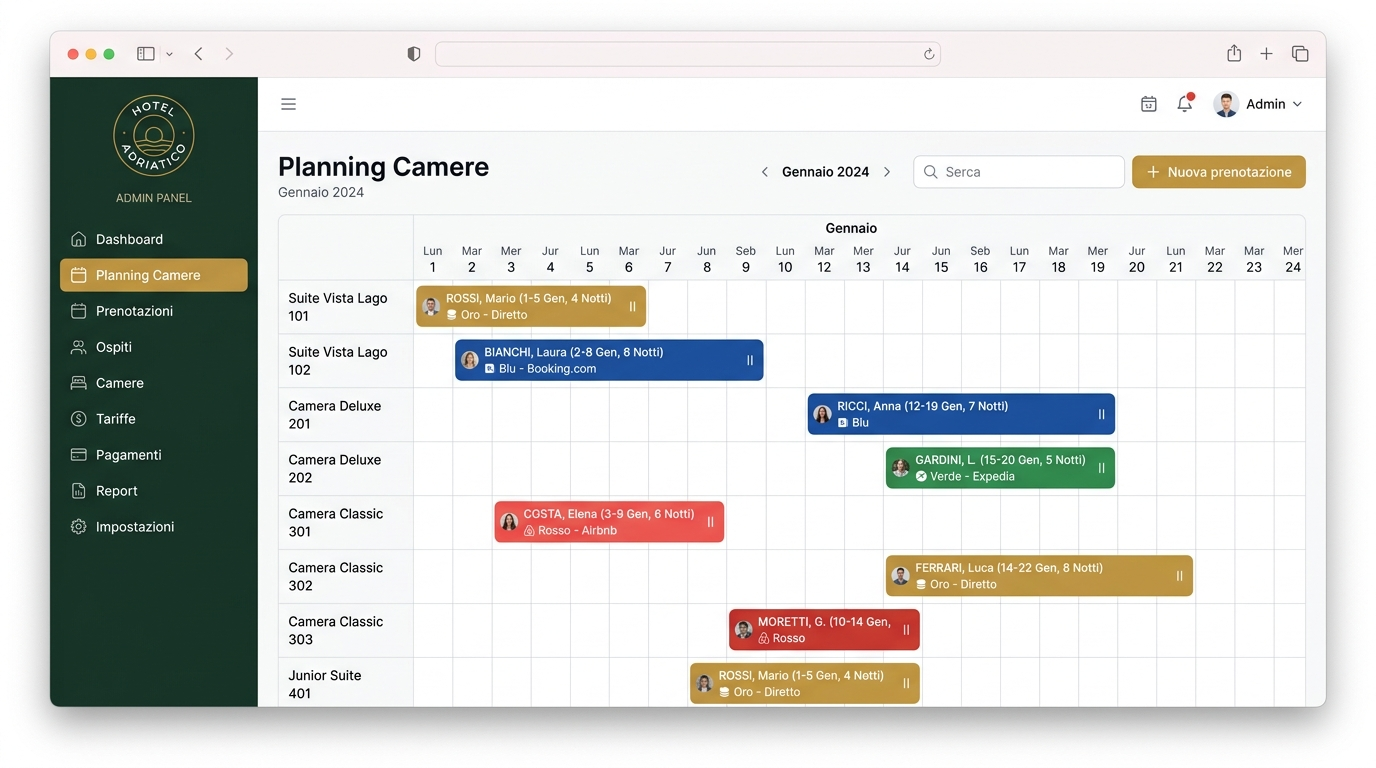
Task: Open the hamburger menu icon
Action: tap(288, 104)
